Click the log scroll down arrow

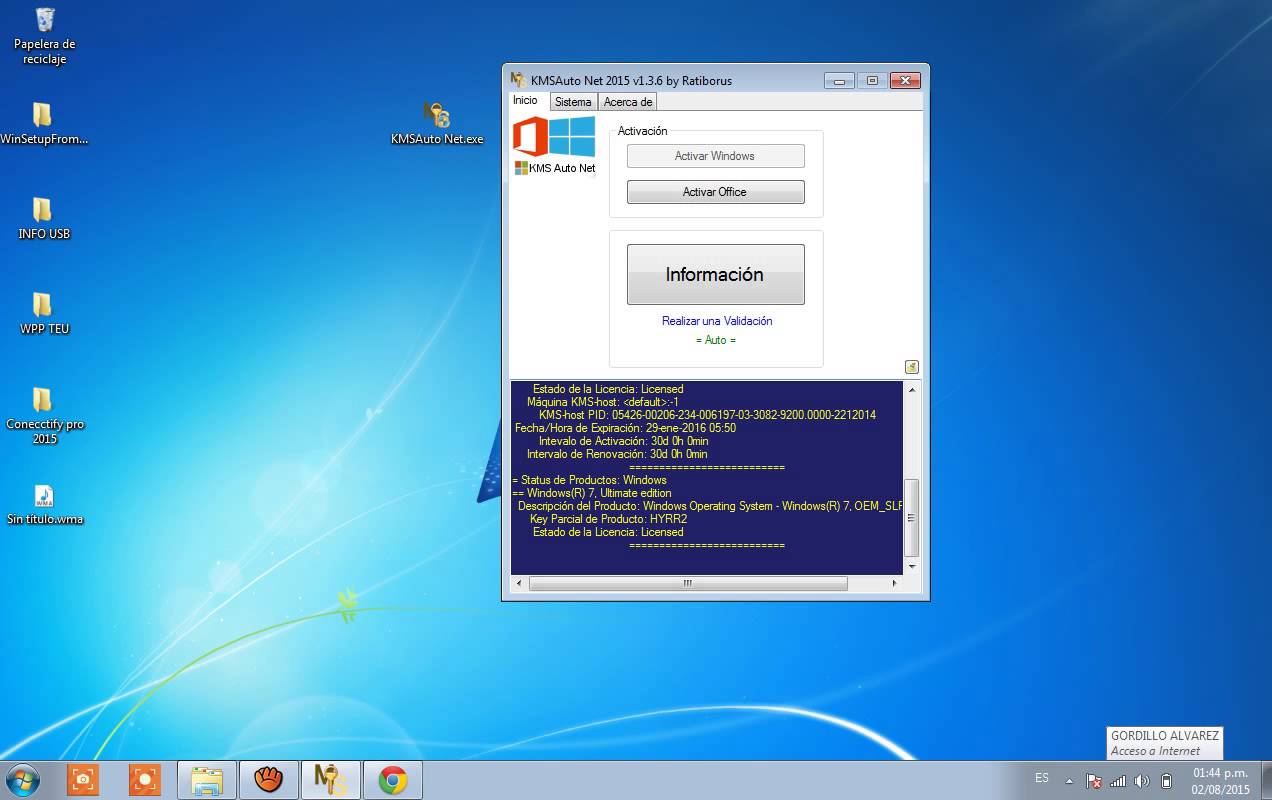911,567
